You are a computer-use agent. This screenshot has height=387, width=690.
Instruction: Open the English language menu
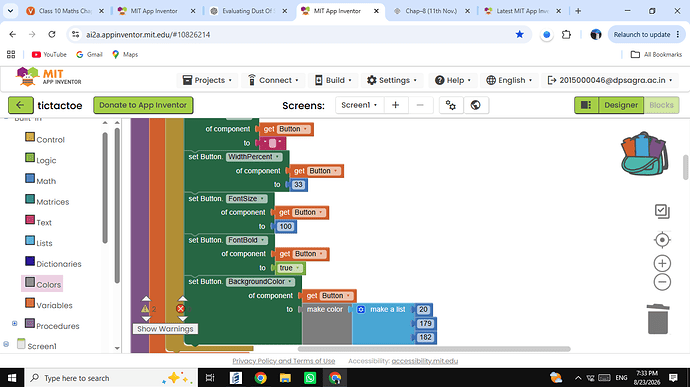[x=509, y=80]
